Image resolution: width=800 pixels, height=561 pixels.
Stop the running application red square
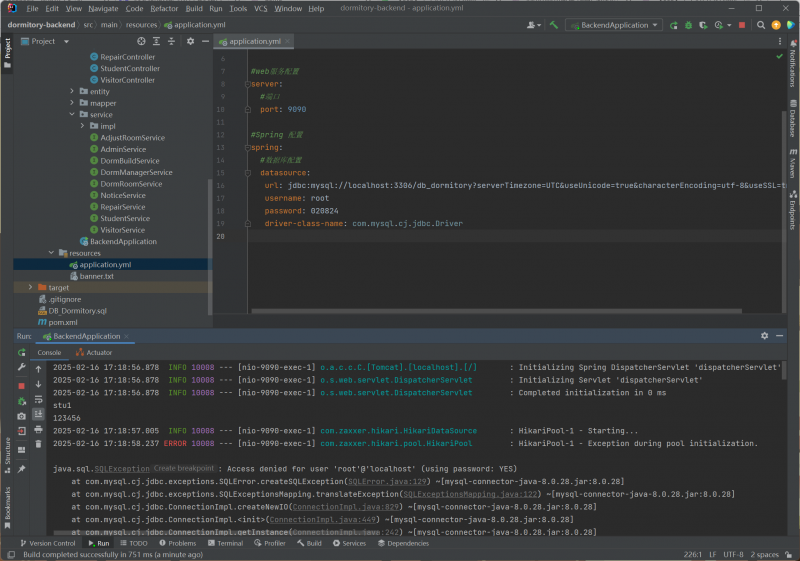click(x=742, y=25)
